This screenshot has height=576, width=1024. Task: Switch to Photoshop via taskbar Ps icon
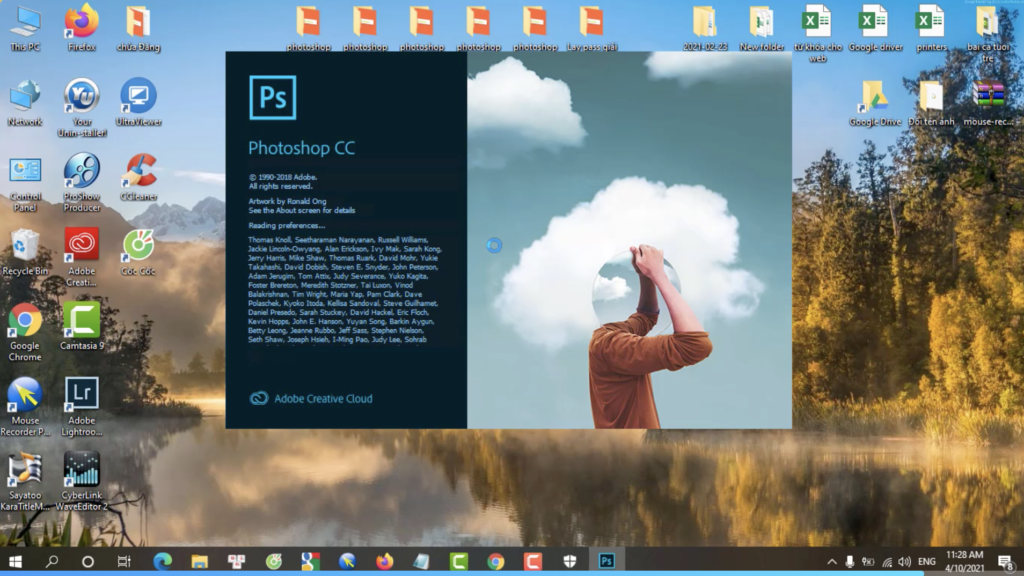(x=607, y=561)
